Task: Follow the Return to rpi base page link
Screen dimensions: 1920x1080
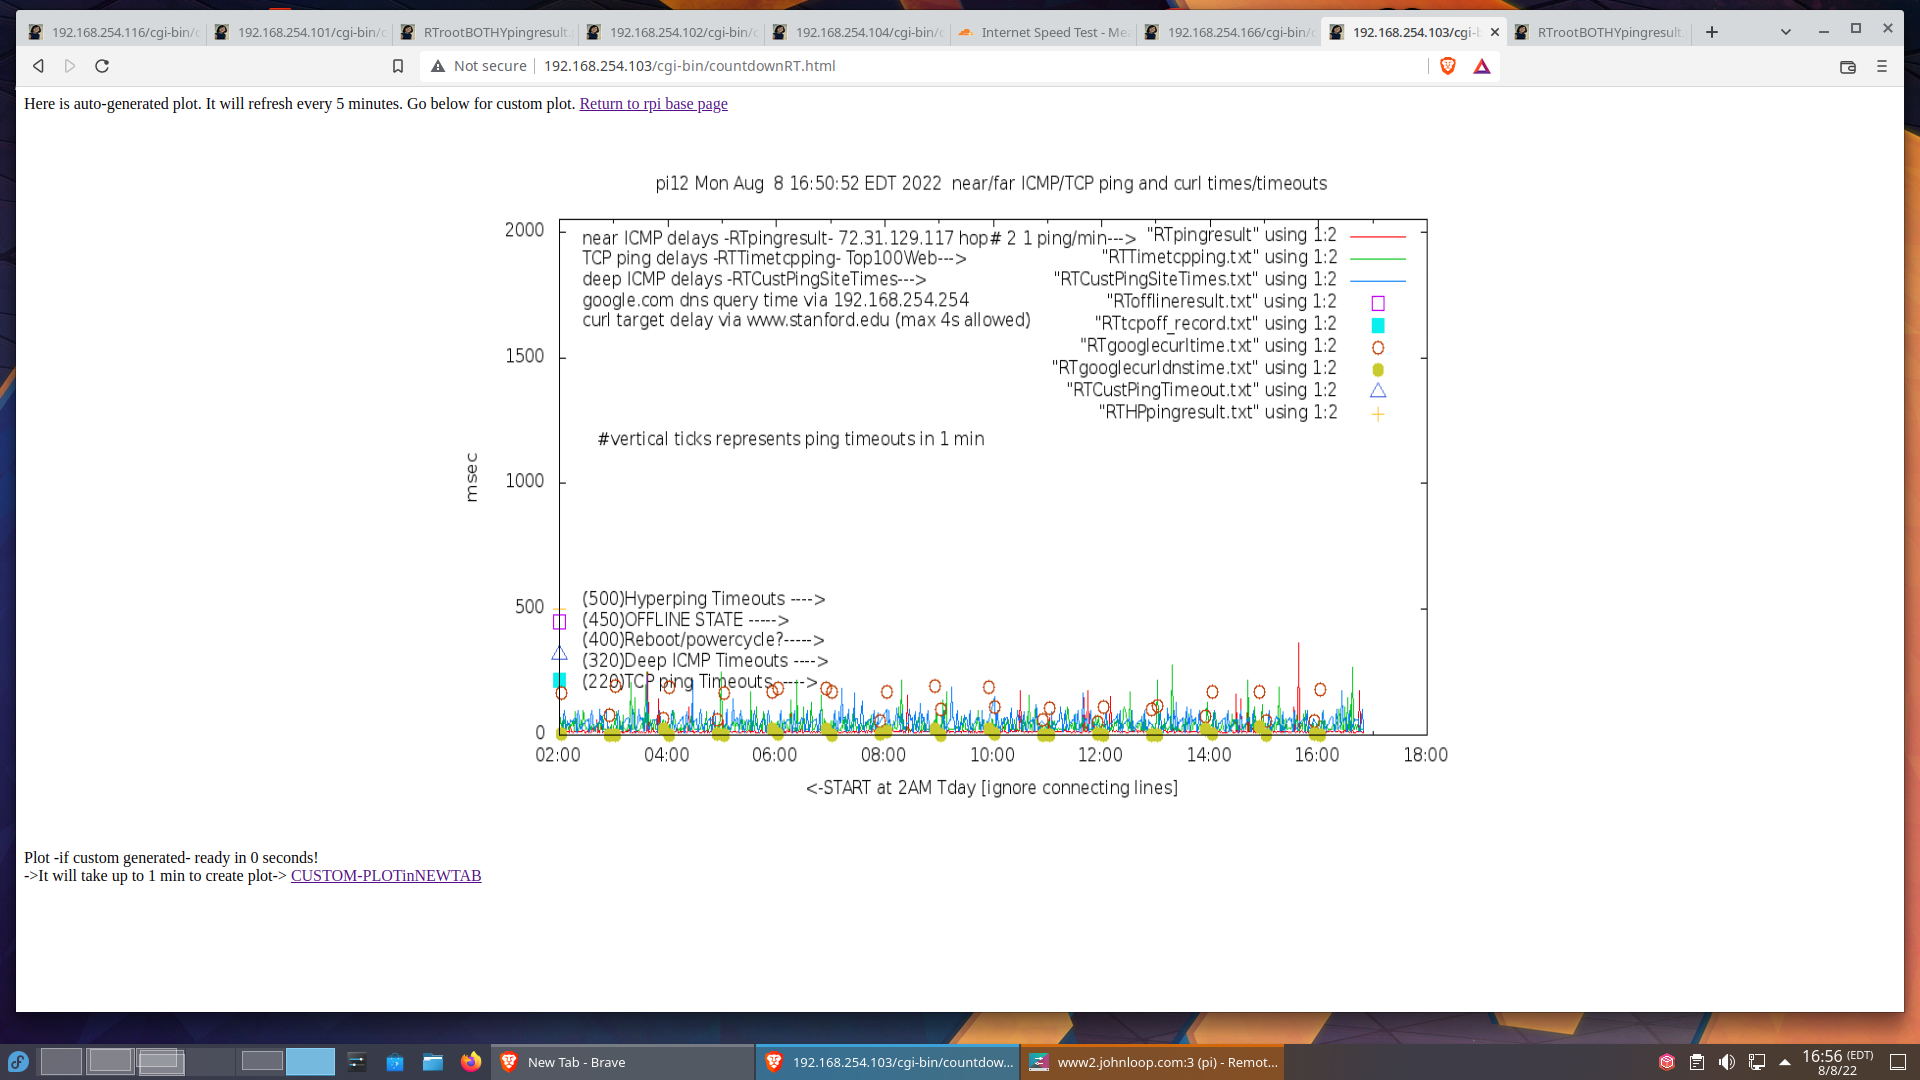Action: coord(653,104)
